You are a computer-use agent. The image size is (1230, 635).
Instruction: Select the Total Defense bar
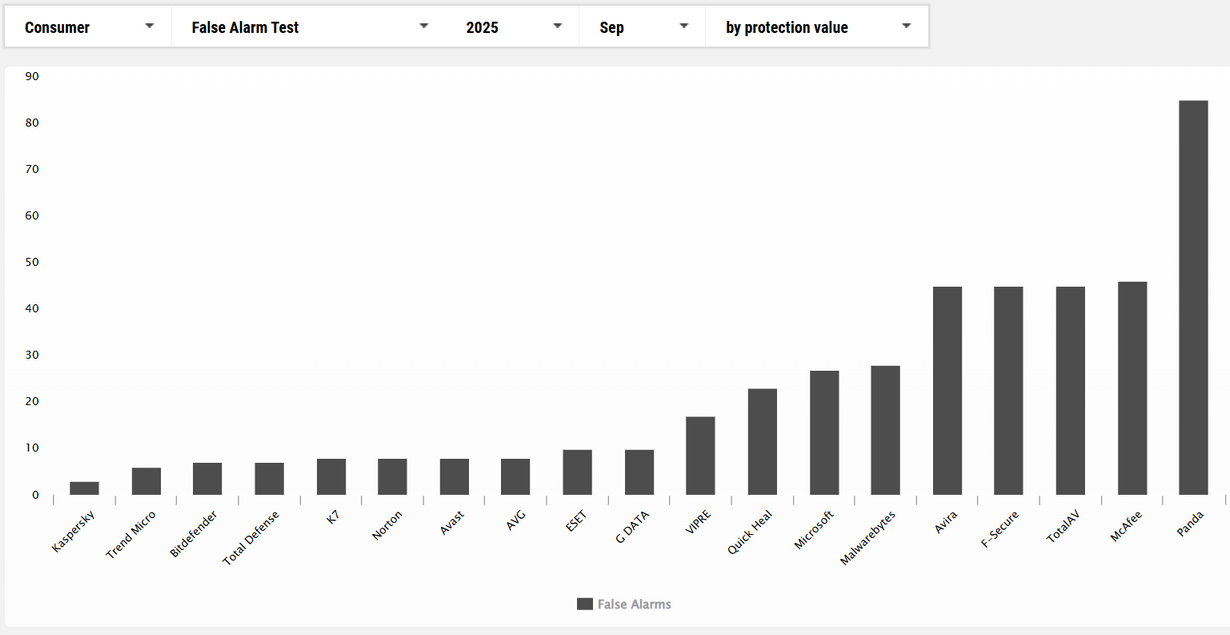tap(269, 479)
